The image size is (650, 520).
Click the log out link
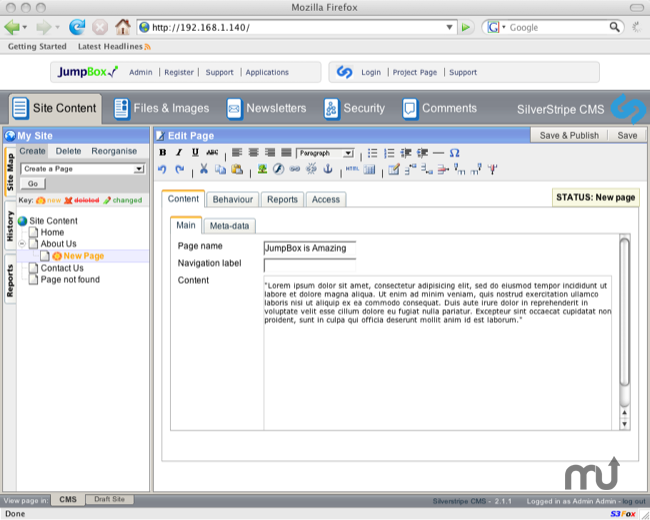coord(634,501)
